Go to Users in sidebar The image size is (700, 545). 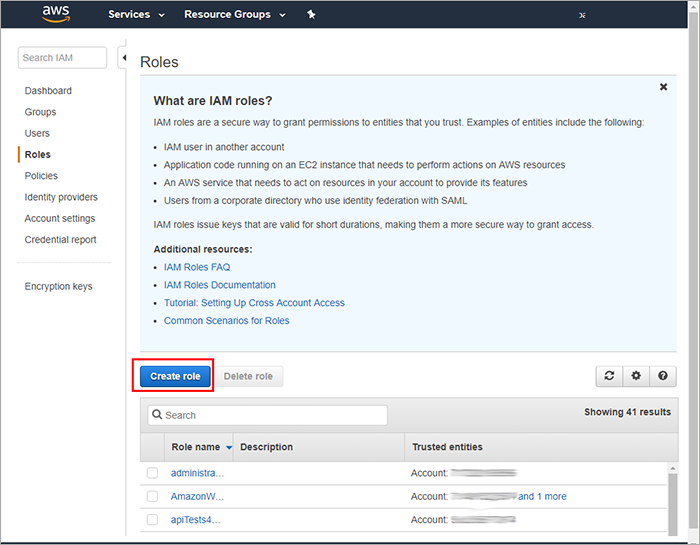37,133
